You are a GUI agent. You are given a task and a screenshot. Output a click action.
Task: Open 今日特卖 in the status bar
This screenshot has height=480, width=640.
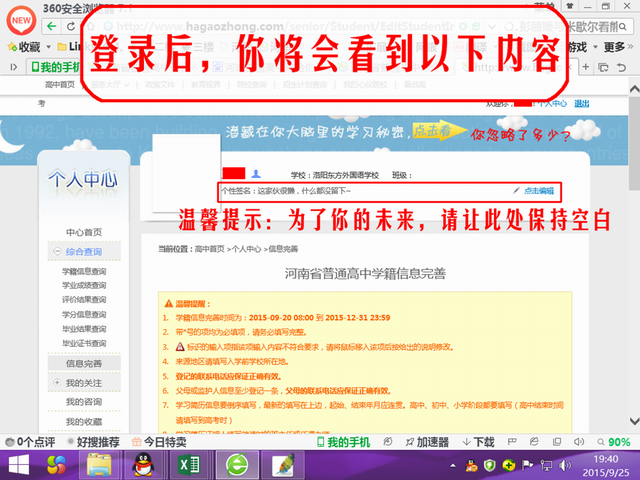pos(160,442)
